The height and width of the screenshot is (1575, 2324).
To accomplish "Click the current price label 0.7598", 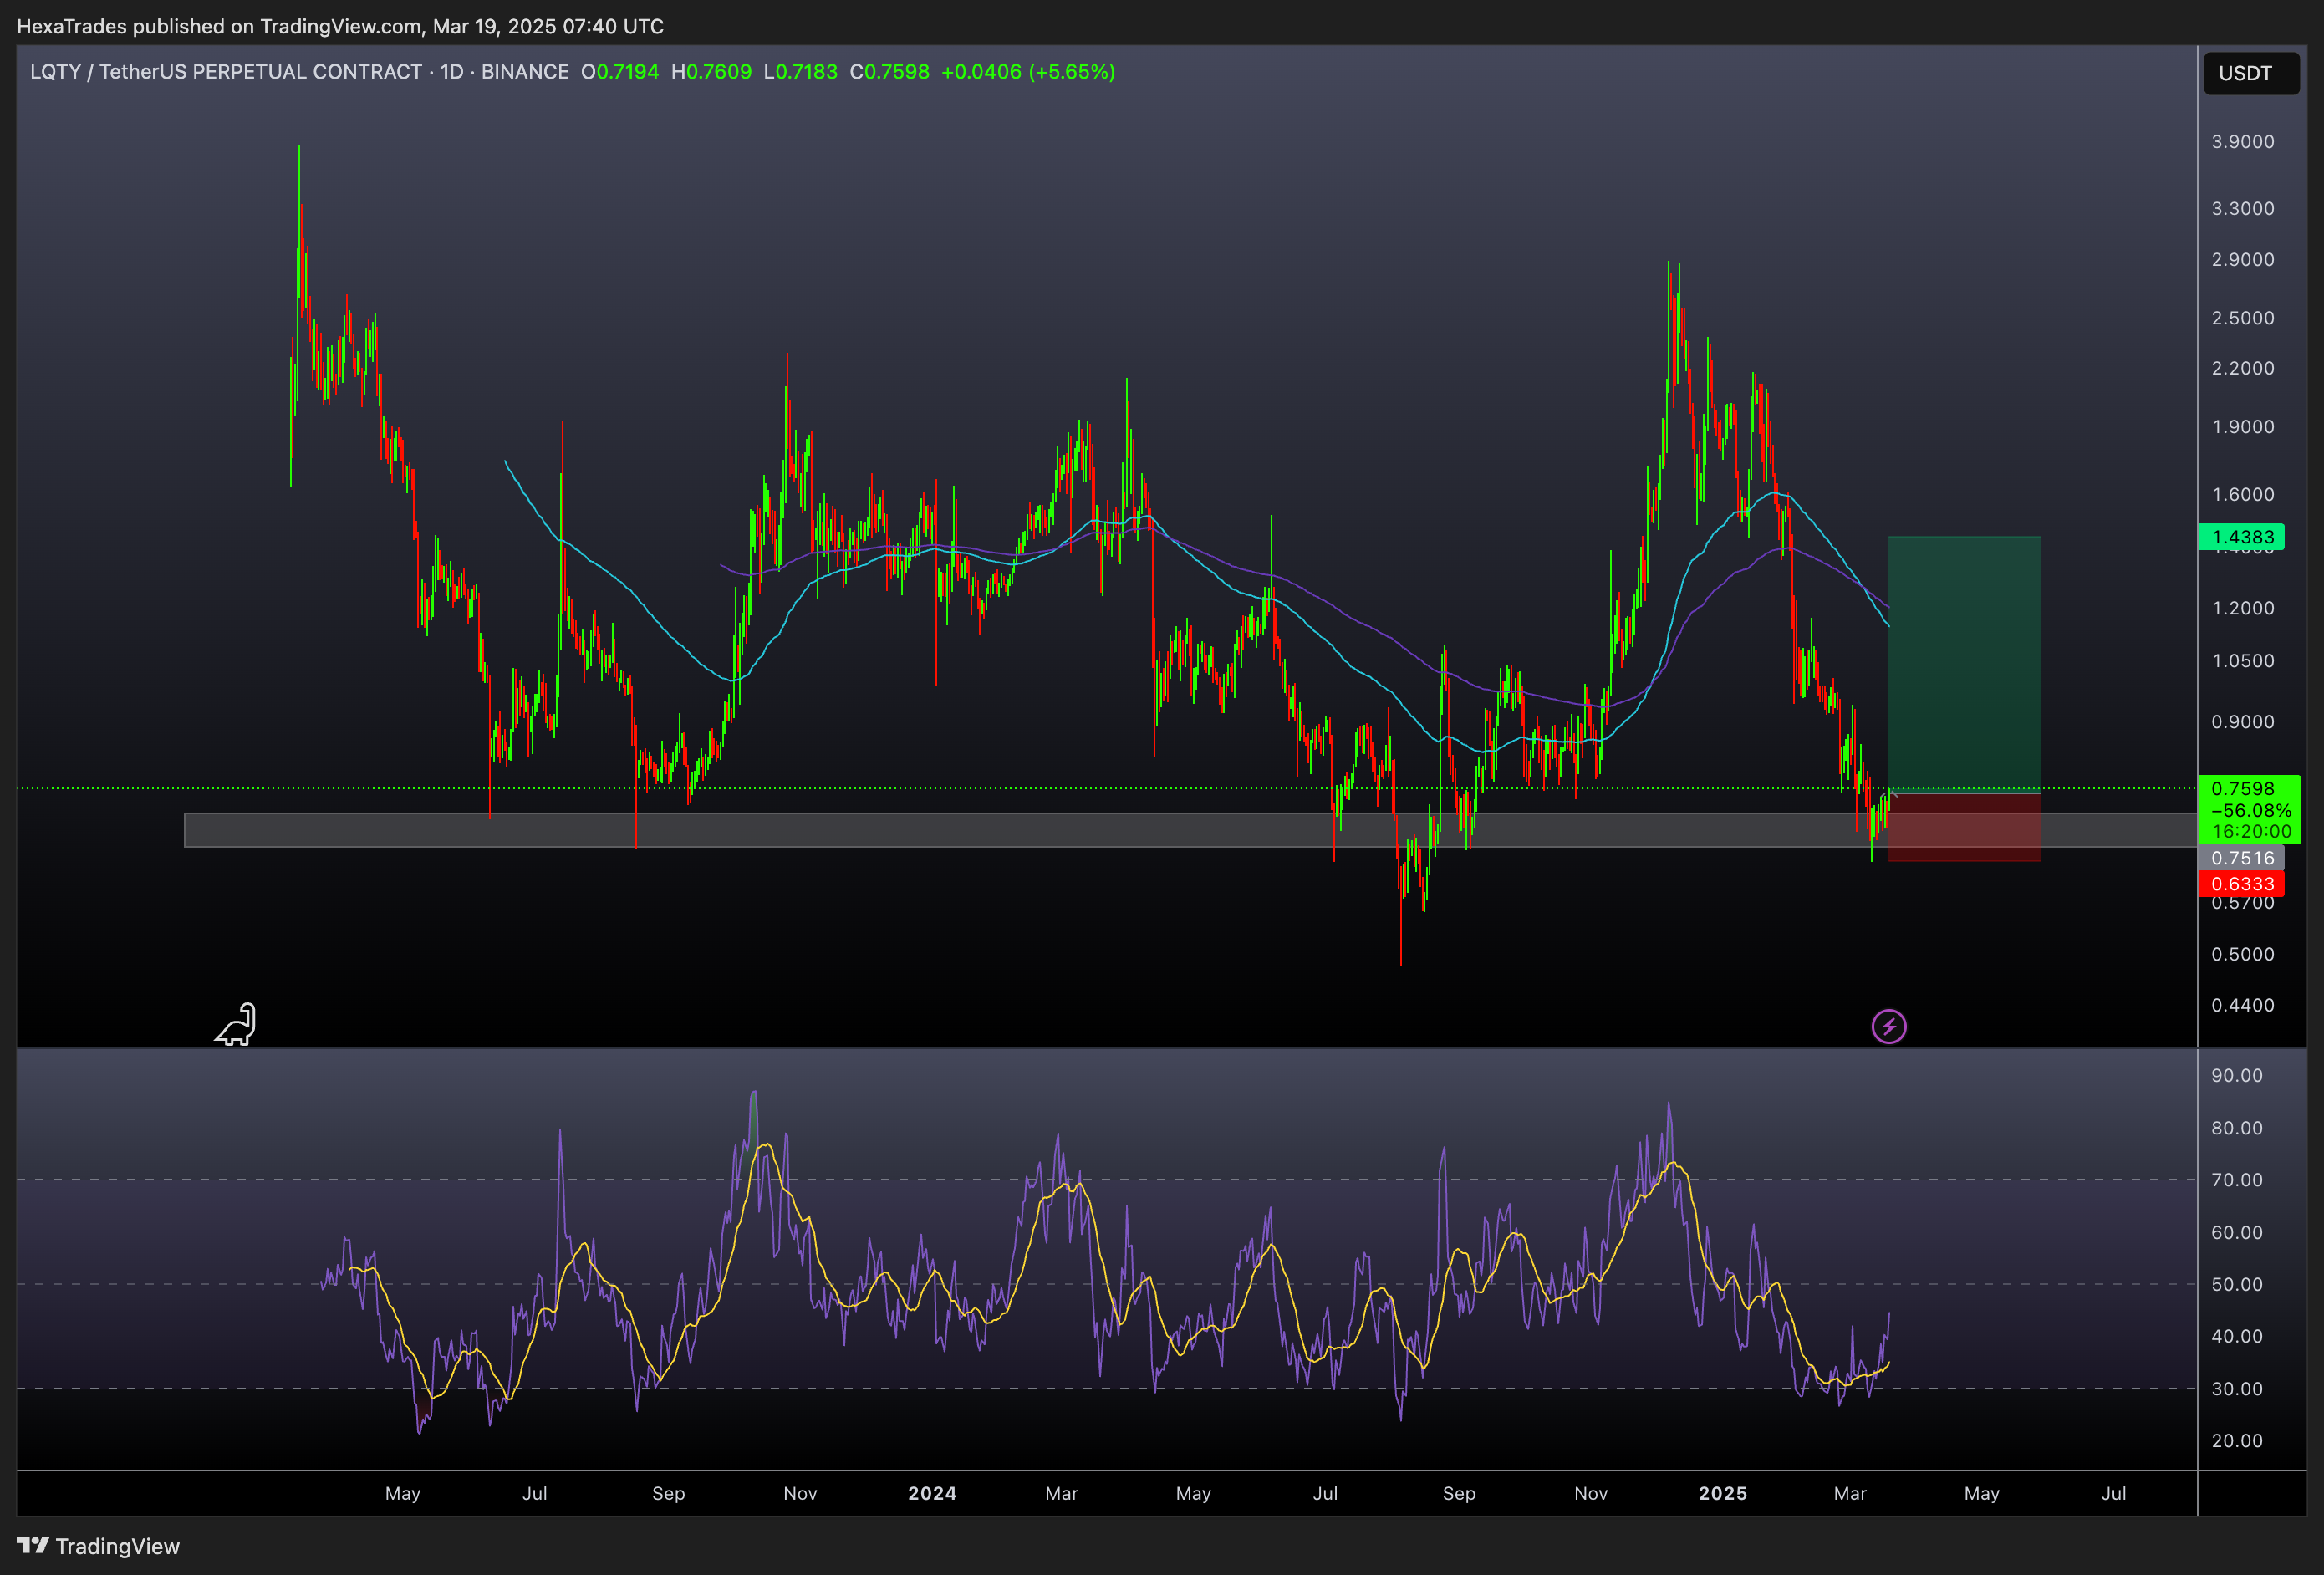I will click(2242, 789).
